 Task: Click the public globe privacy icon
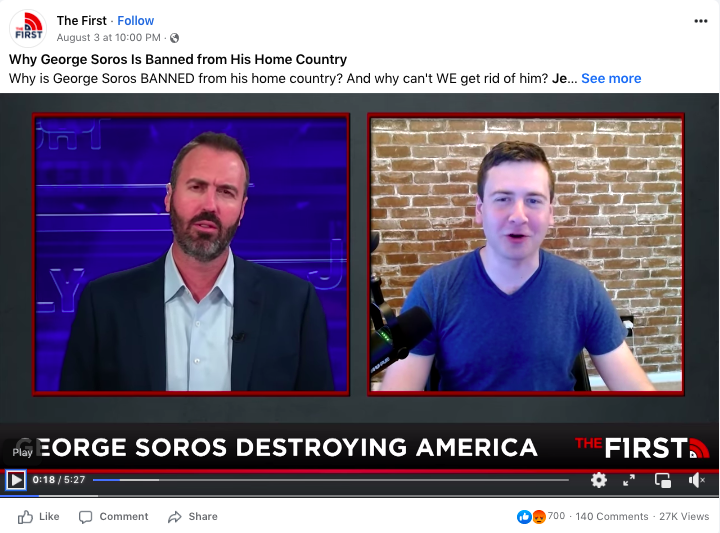pyautogui.click(x=174, y=38)
